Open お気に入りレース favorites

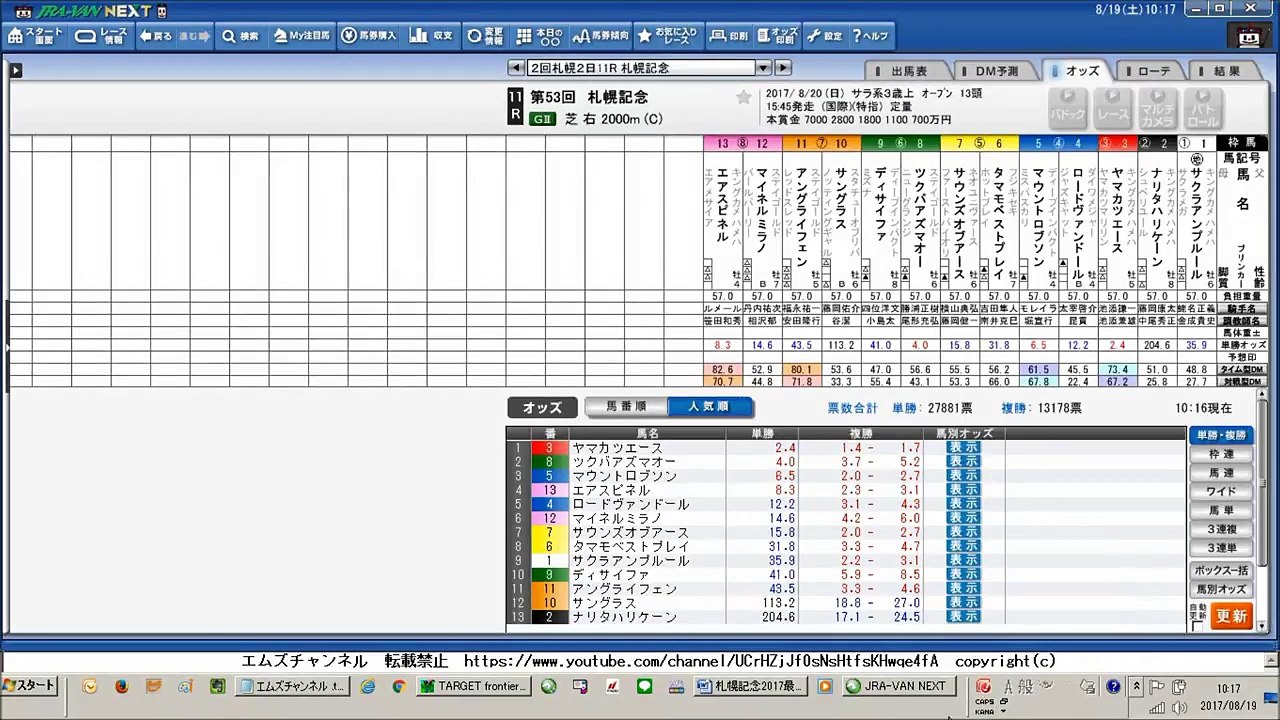667,36
